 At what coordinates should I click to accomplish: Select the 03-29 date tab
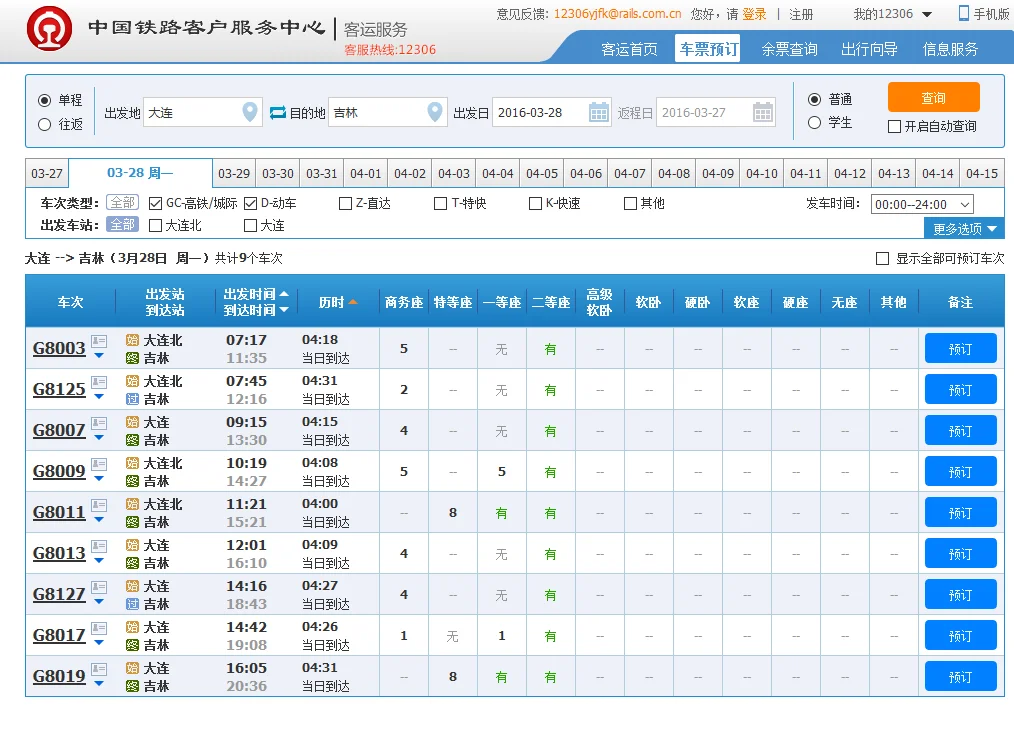pos(233,172)
